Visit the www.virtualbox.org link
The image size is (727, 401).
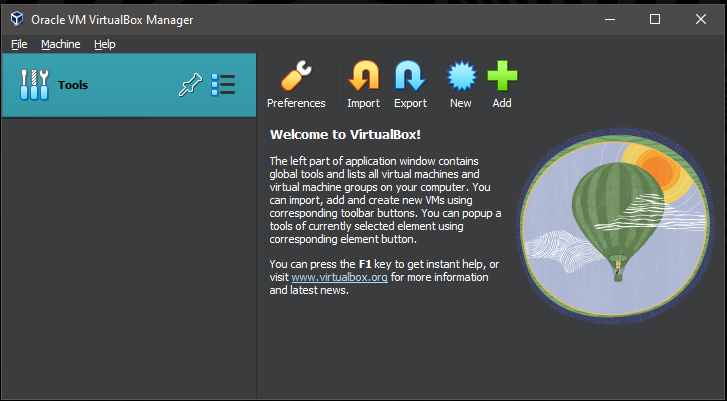coord(339,277)
